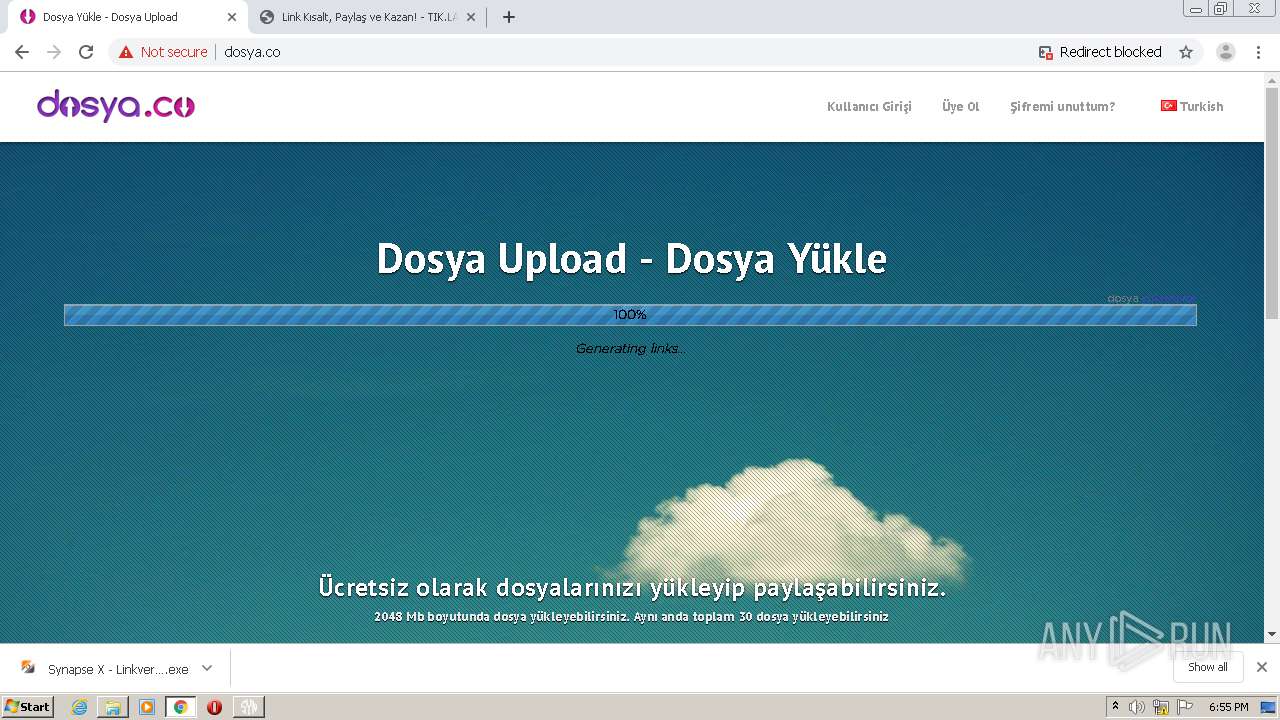Select the Dosya Yükle - Dosya Upload tab
1280x720 pixels.
tap(125, 17)
